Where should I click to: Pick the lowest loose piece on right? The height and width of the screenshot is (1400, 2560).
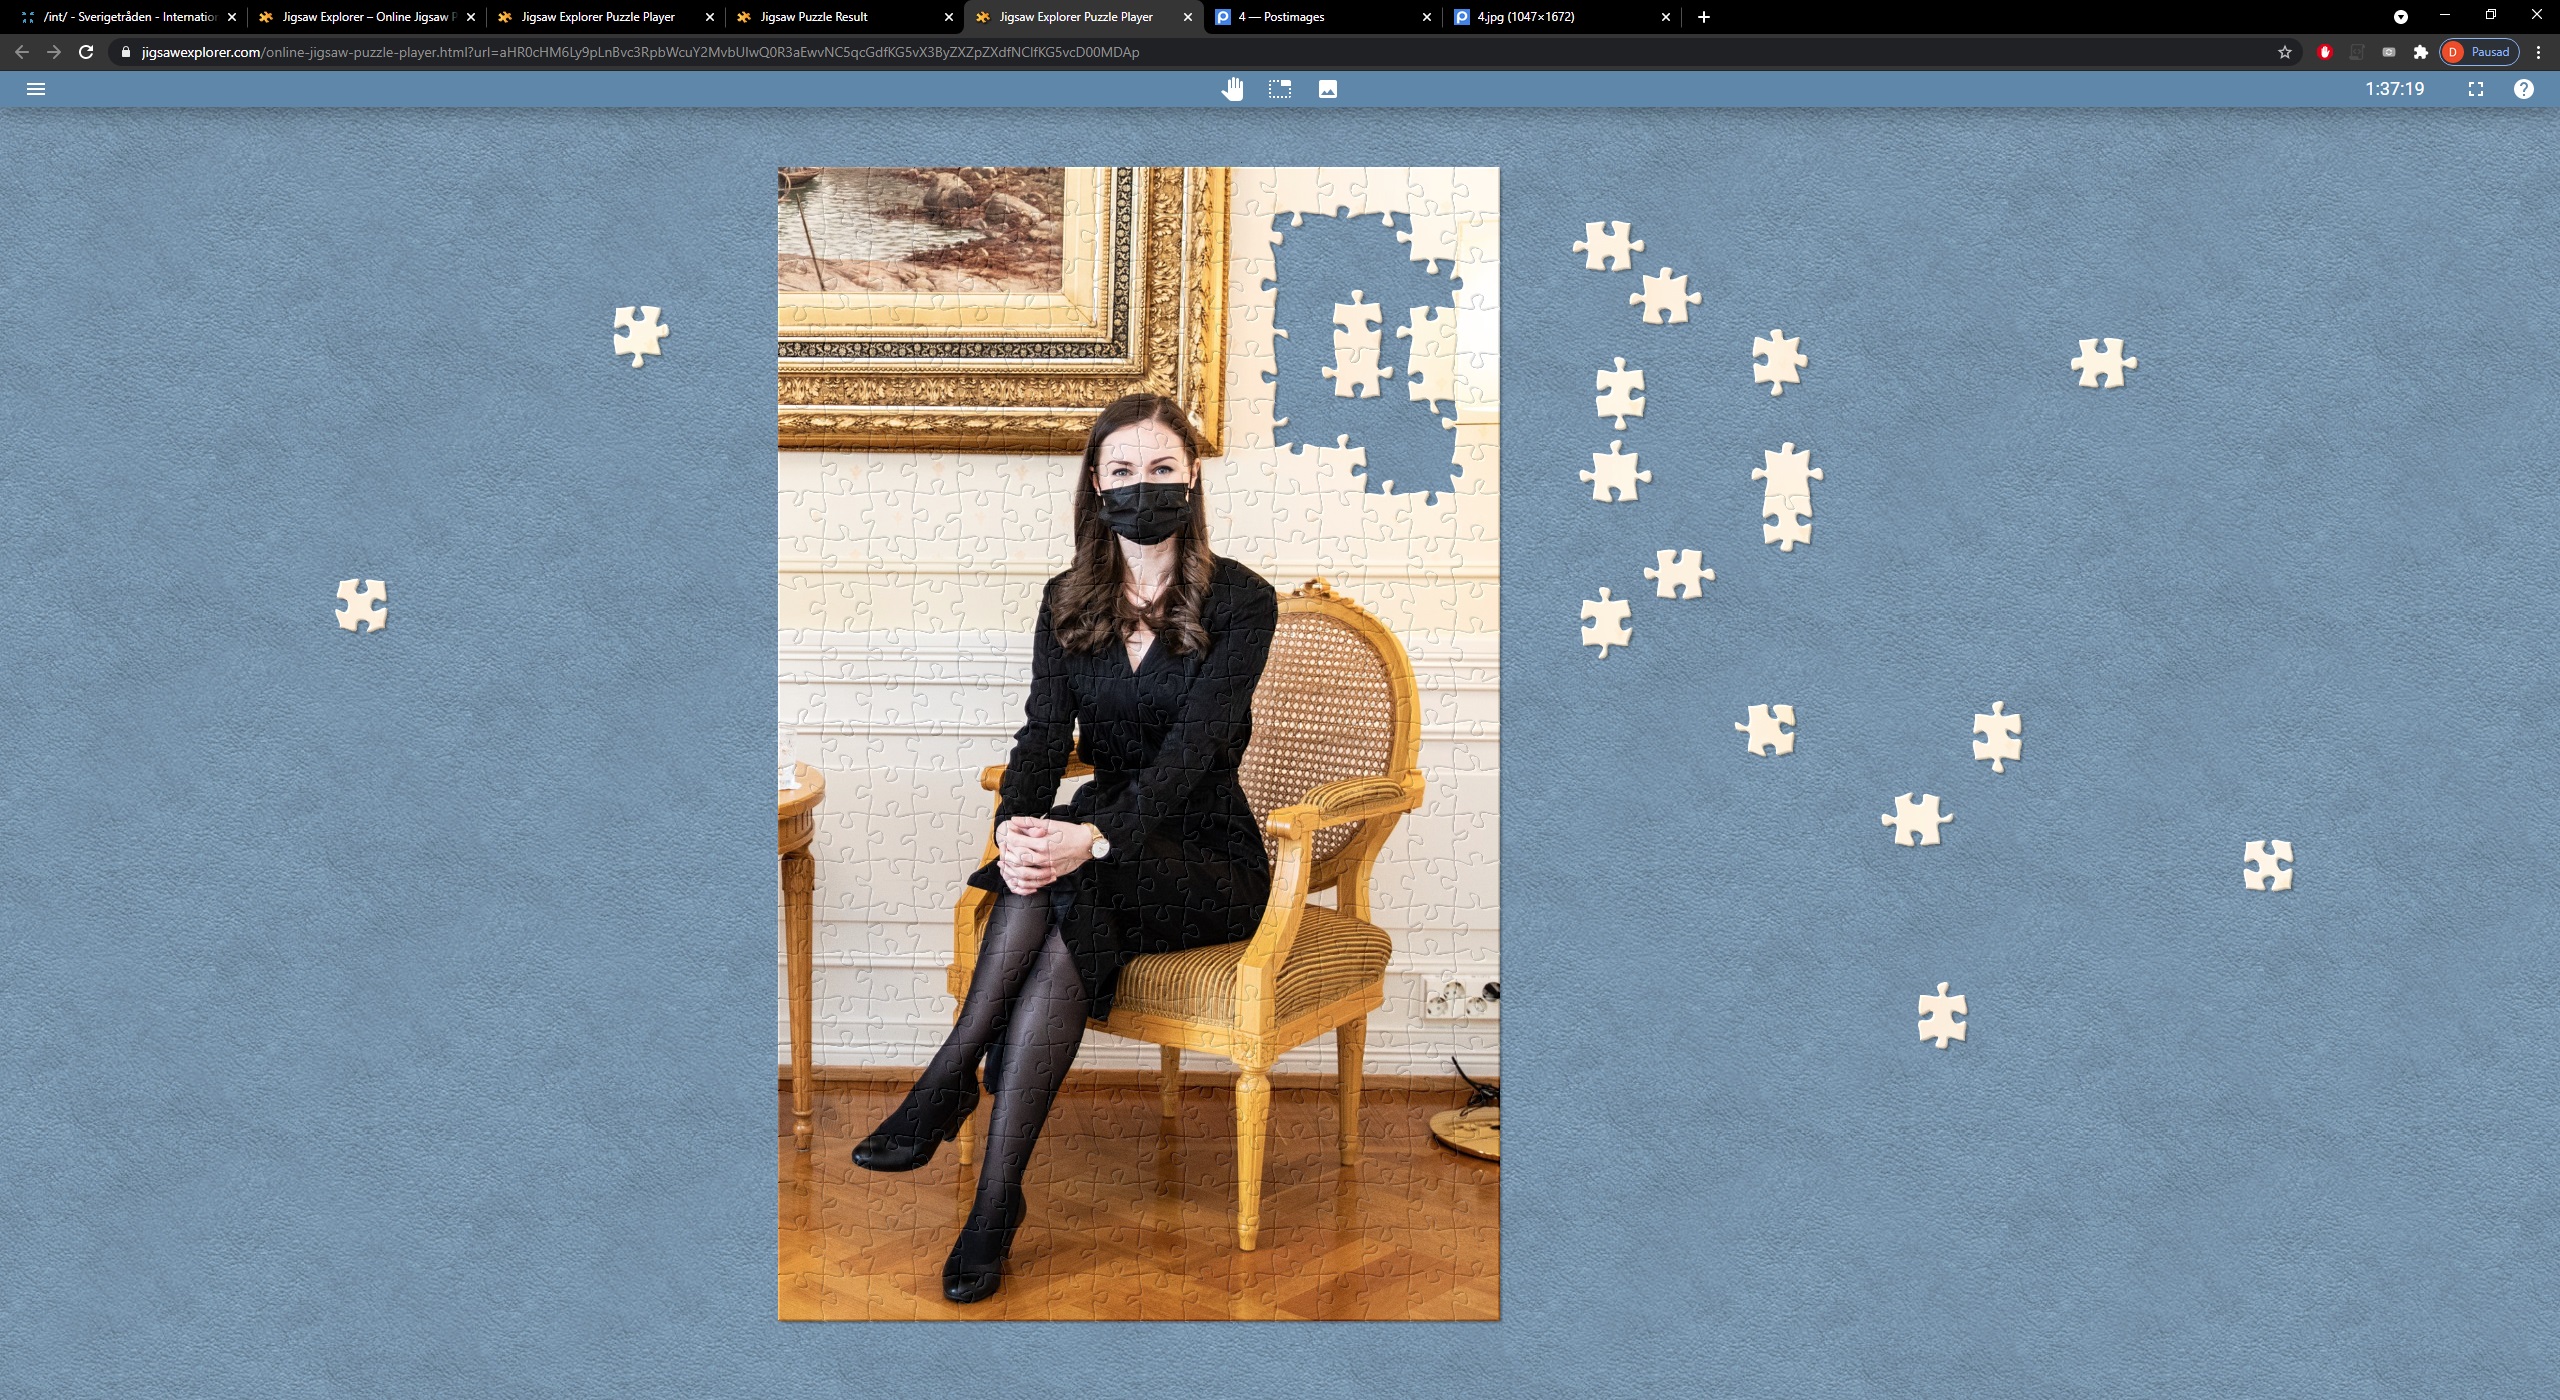(x=1942, y=1015)
